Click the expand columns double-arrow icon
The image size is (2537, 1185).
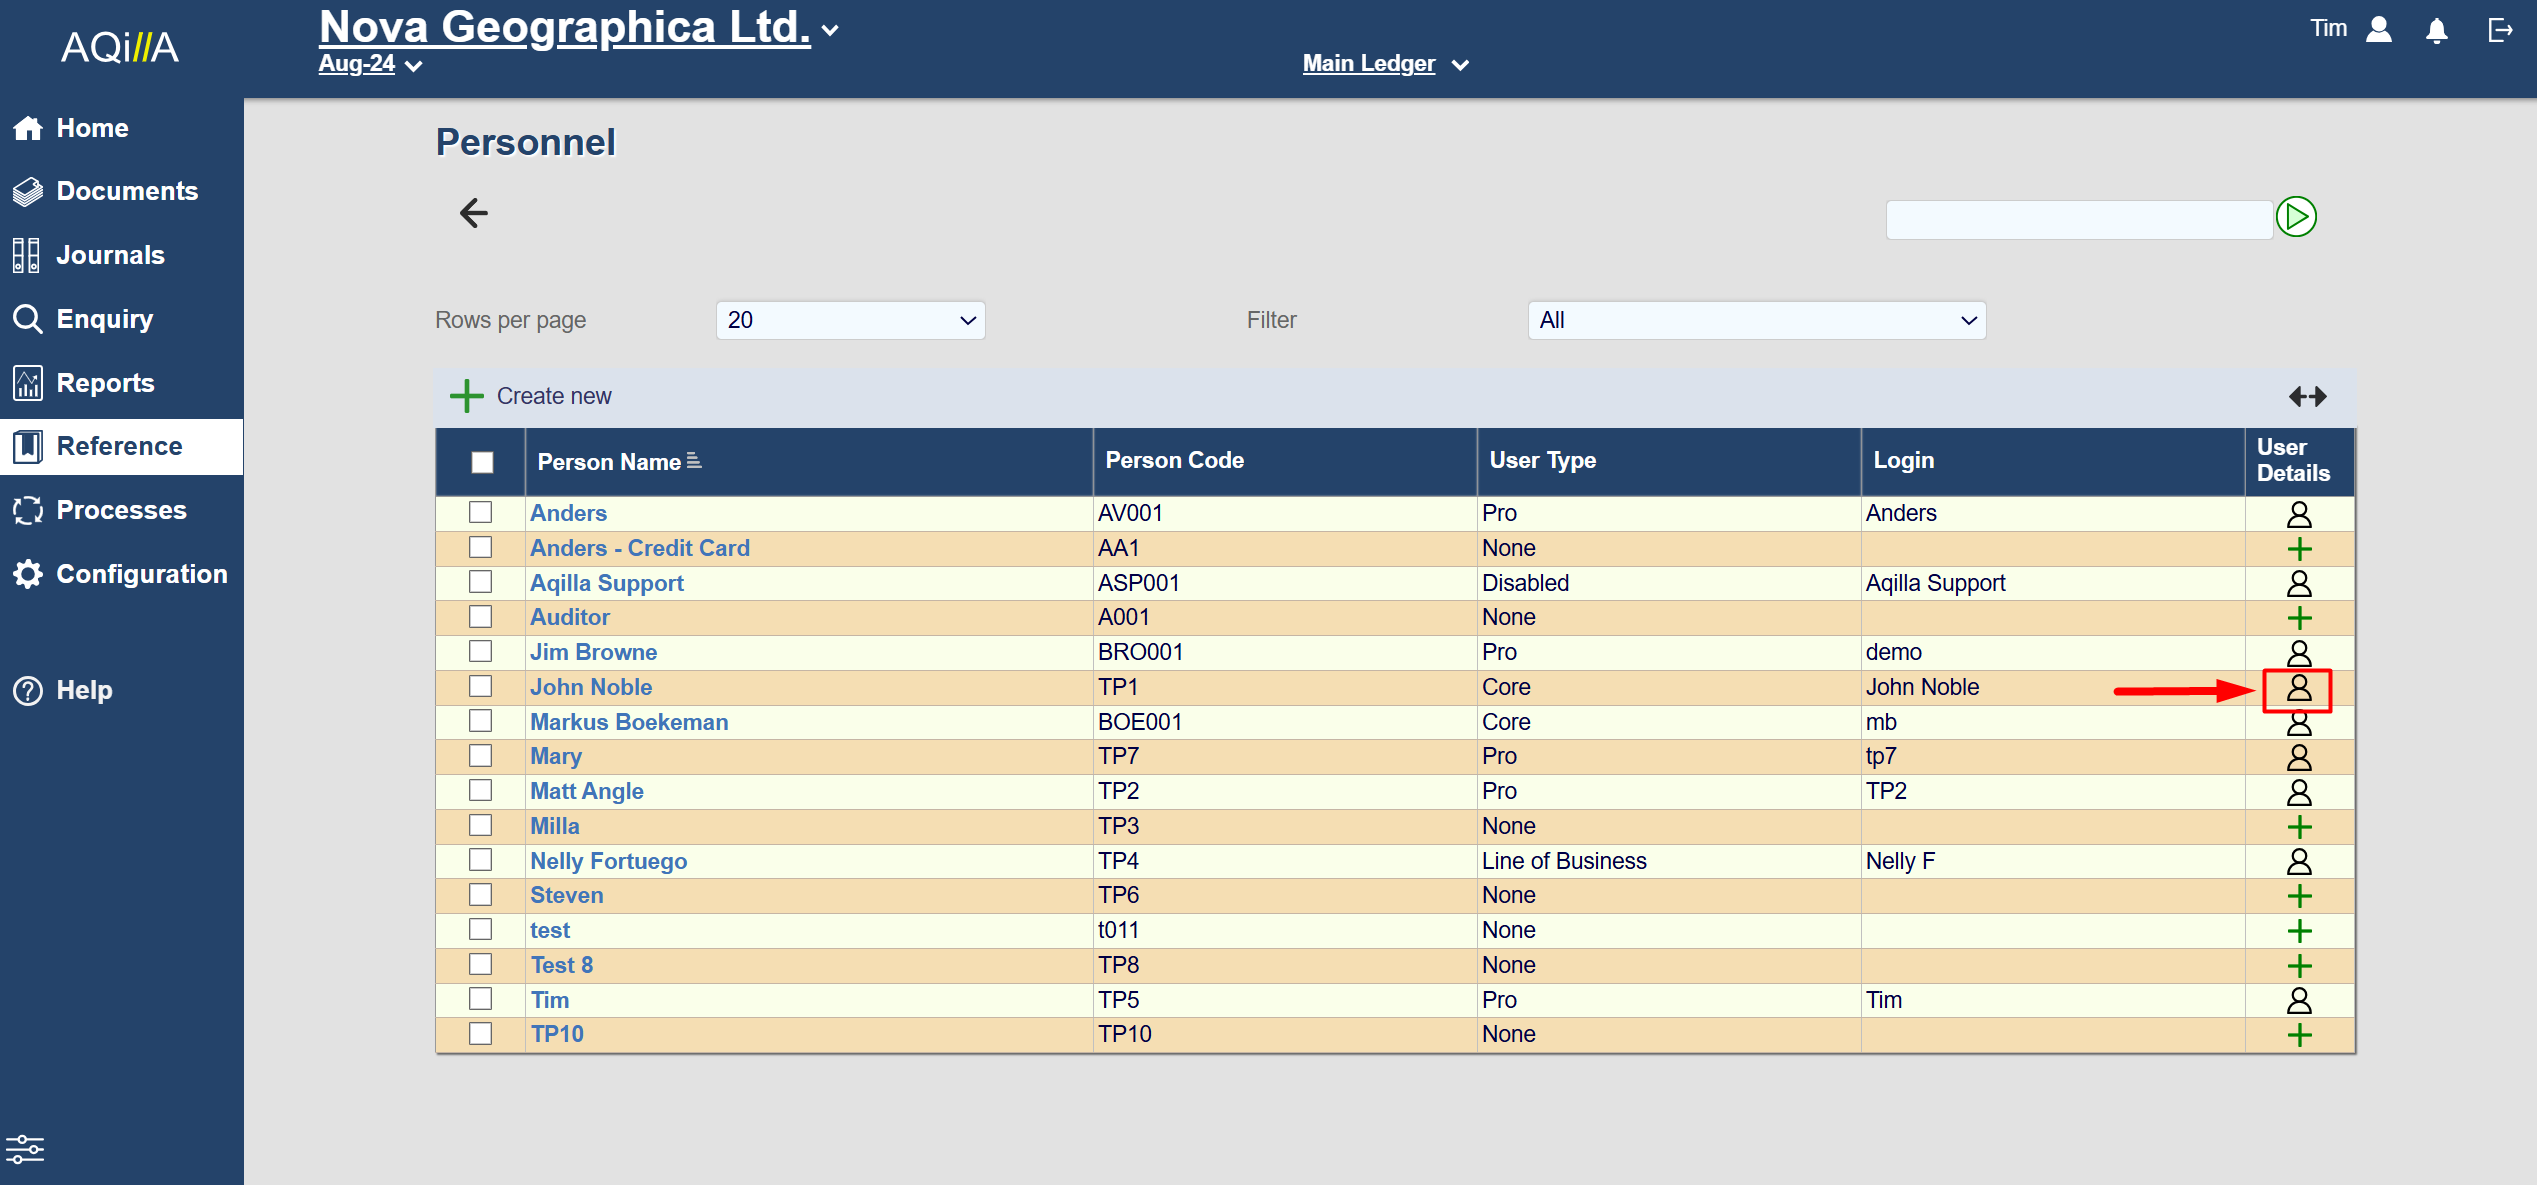[2307, 397]
